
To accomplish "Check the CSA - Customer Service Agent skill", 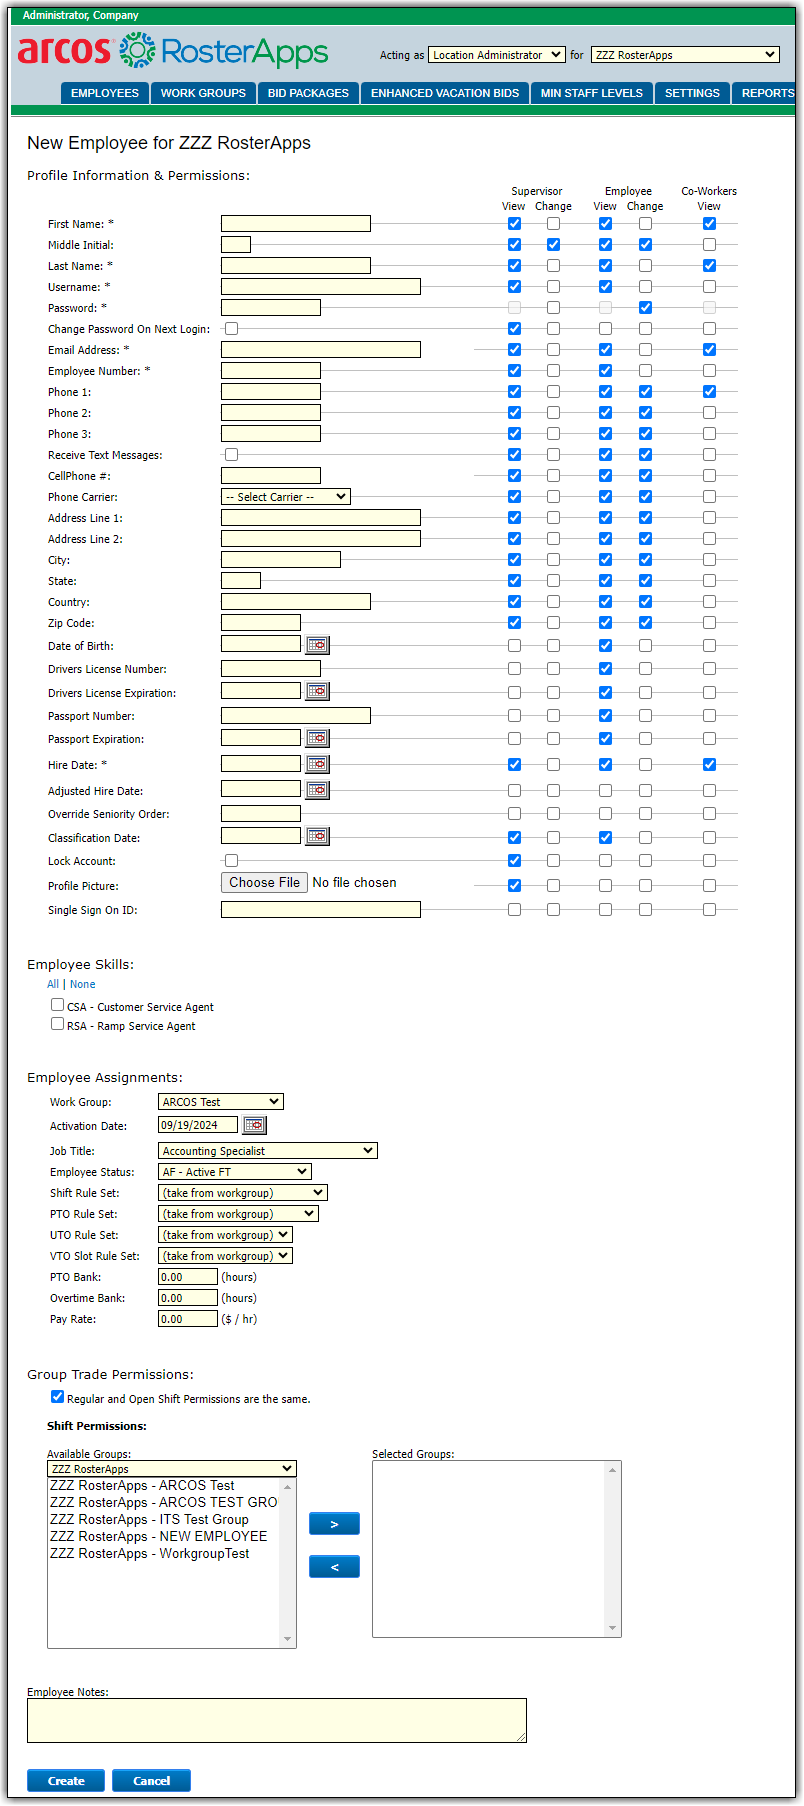I will 58,1005.
